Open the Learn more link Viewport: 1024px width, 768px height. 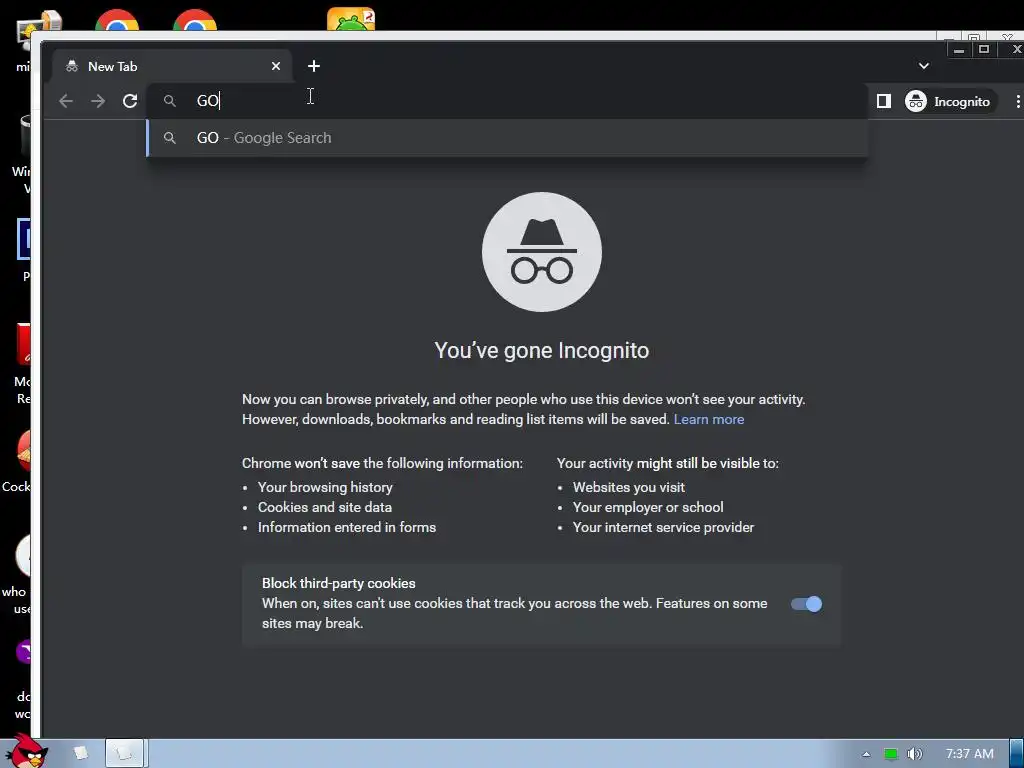pyautogui.click(x=709, y=419)
